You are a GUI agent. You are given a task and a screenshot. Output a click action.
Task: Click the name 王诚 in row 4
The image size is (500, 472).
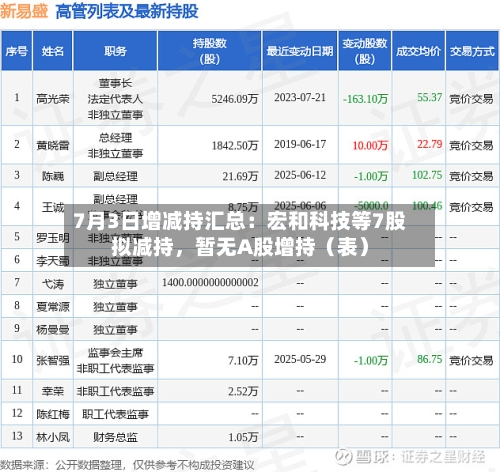pos(53,207)
